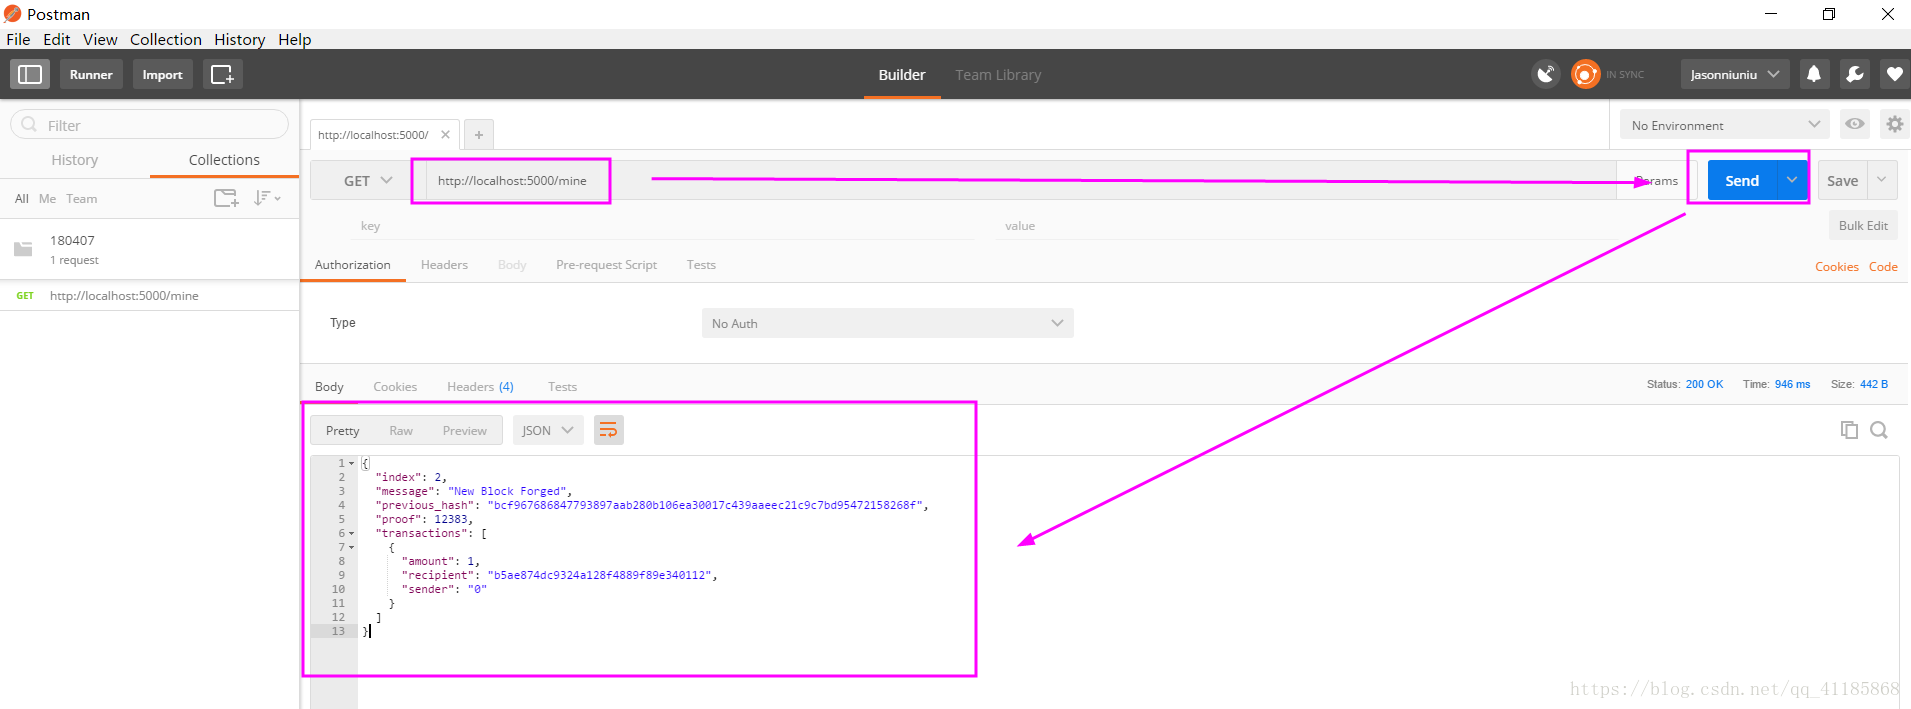Open the JSON format dropdown
1911x709 pixels.
point(548,430)
